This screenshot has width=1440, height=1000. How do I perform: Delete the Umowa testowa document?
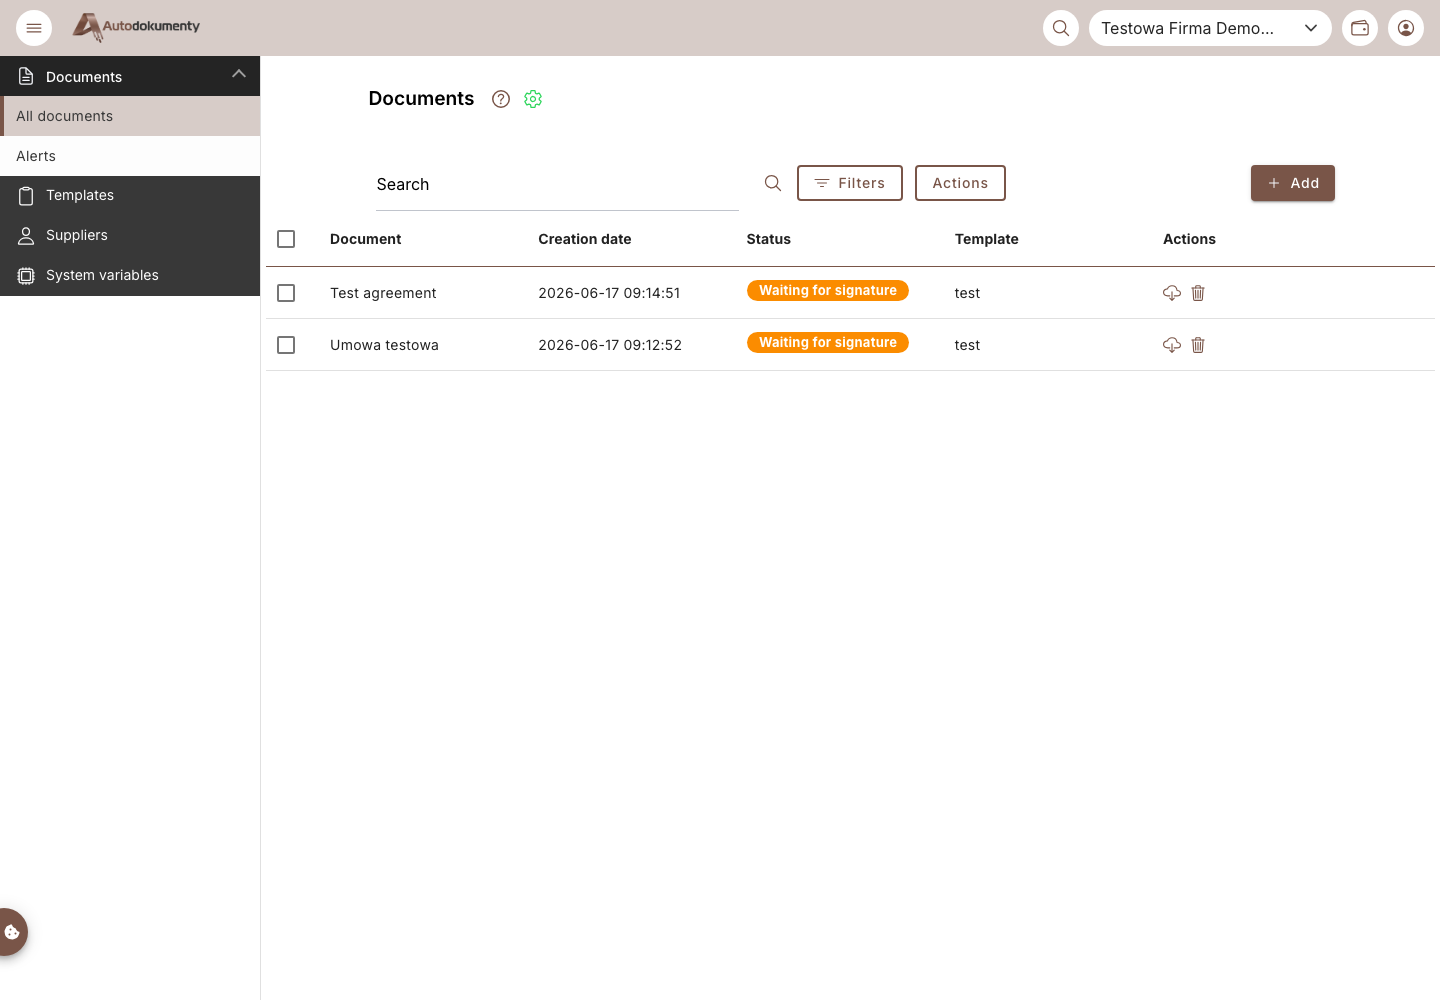pos(1198,345)
